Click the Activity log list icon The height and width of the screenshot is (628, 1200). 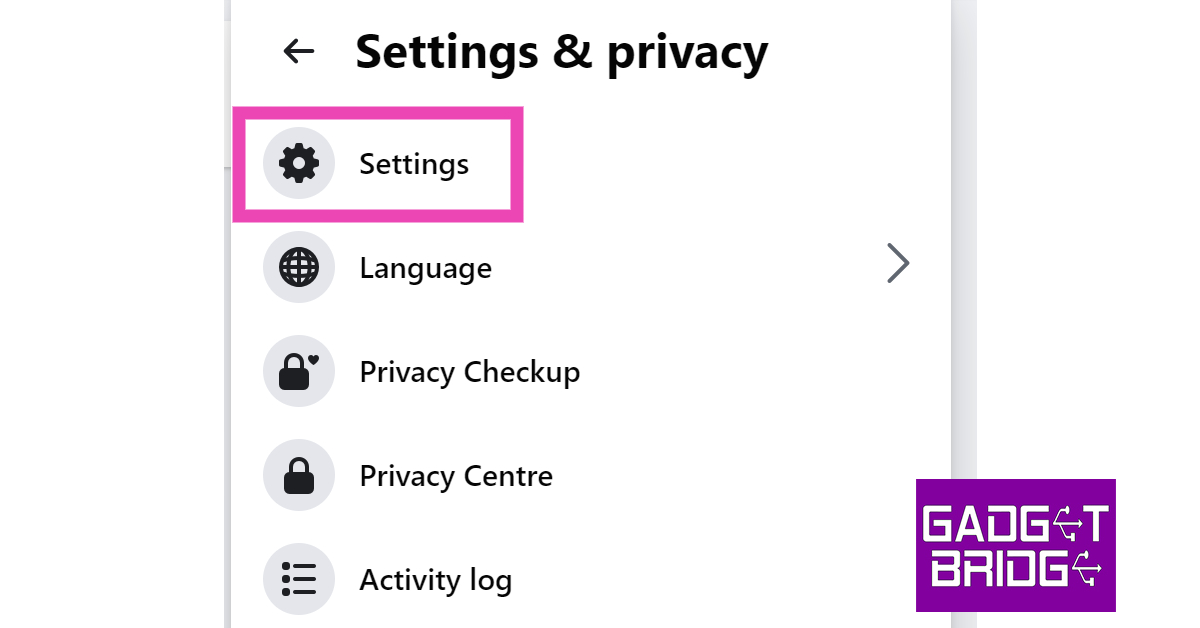[298, 579]
